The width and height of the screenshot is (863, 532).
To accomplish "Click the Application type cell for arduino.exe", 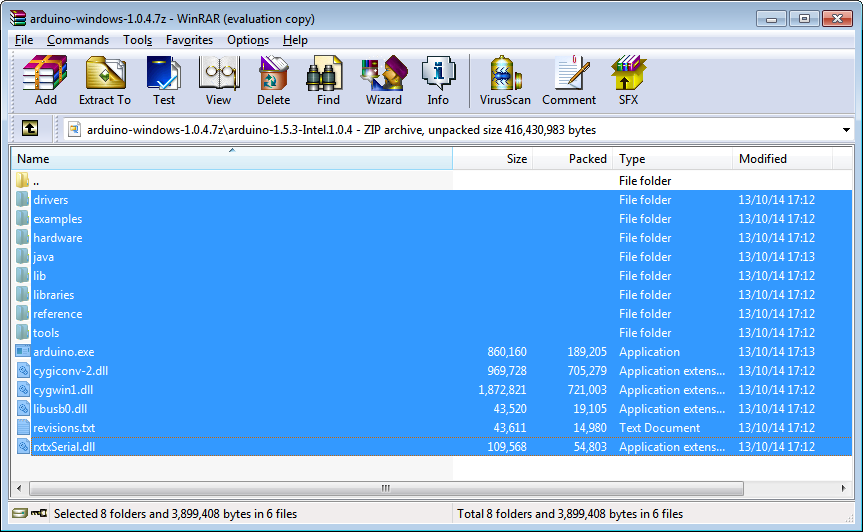I will [649, 352].
